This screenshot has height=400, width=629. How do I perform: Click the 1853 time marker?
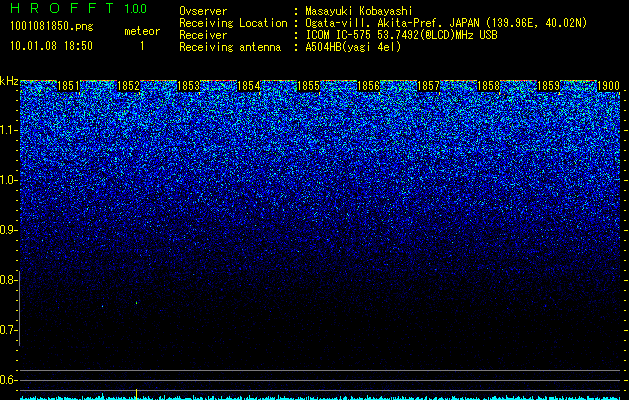(189, 86)
